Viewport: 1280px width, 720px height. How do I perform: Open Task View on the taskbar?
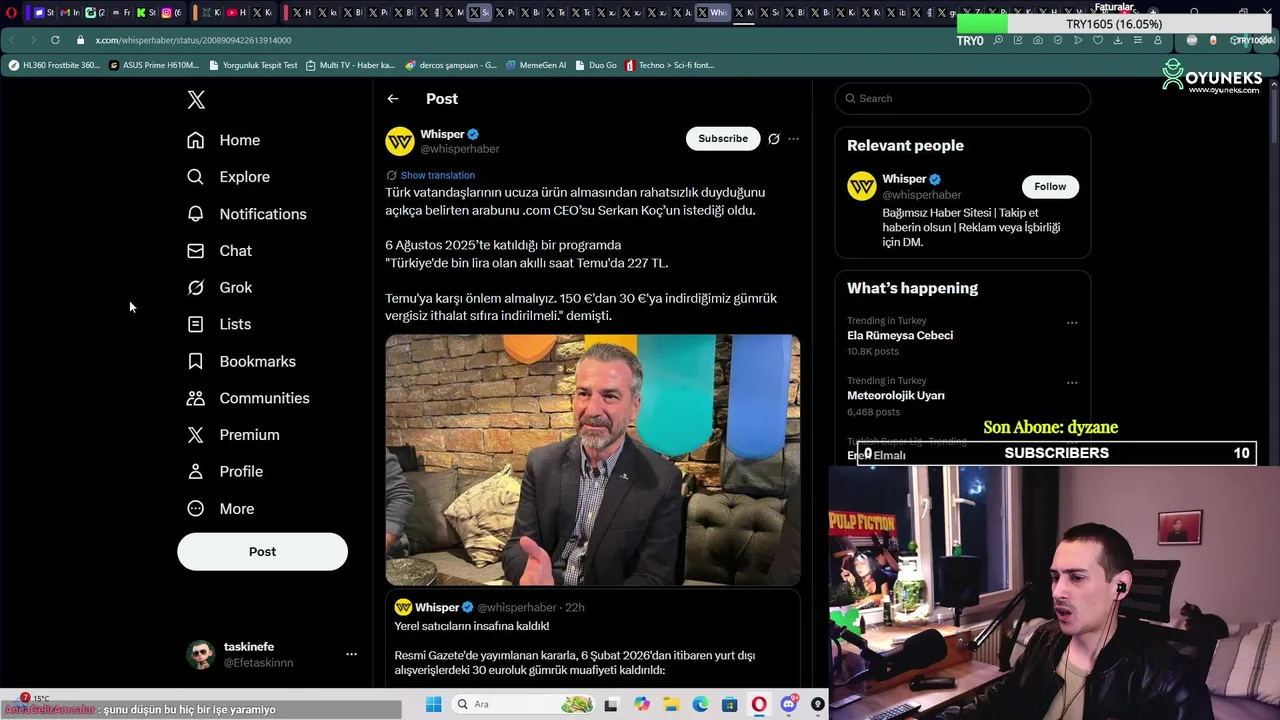(x=611, y=705)
